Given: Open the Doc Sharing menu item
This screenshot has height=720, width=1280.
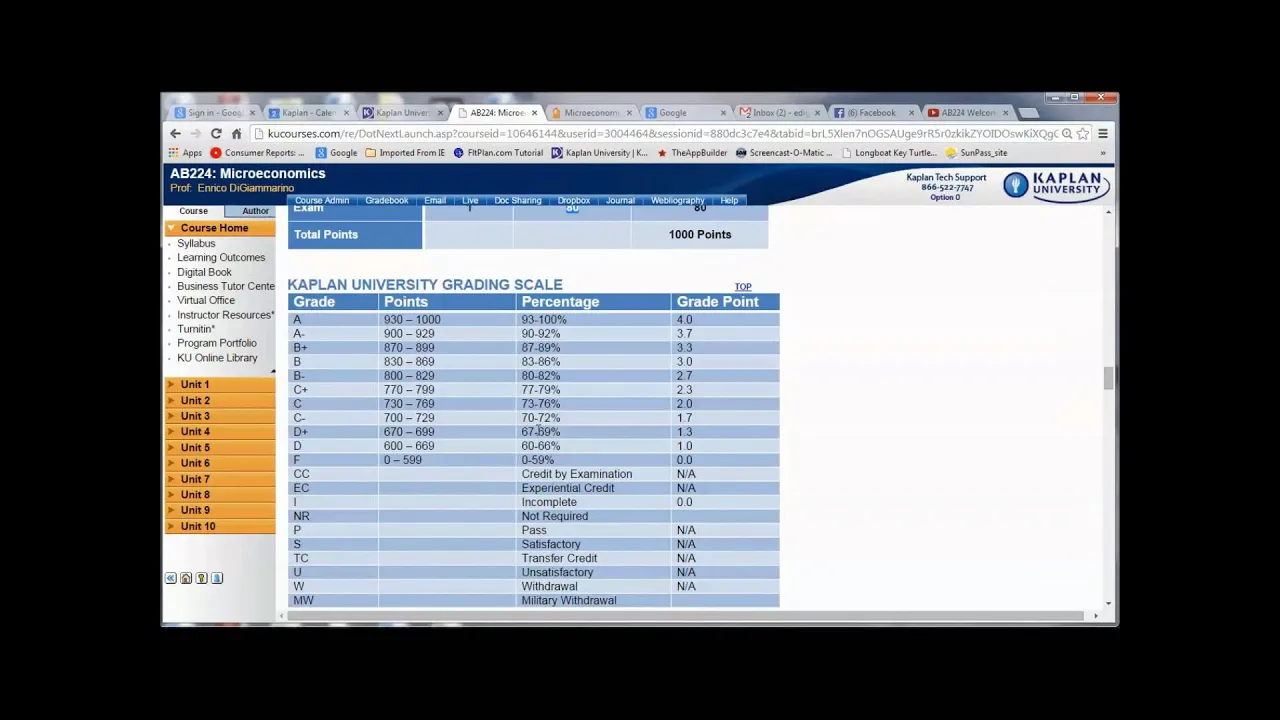Looking at the screenshot, I should (x=518, y=200).
